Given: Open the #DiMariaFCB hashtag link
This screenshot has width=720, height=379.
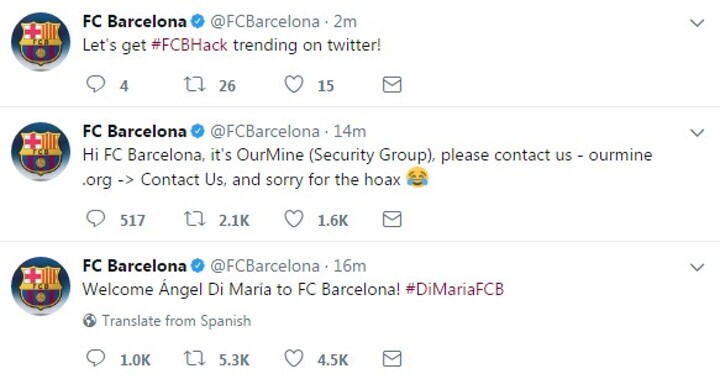Looking at the screenshot, I should 455,289.
